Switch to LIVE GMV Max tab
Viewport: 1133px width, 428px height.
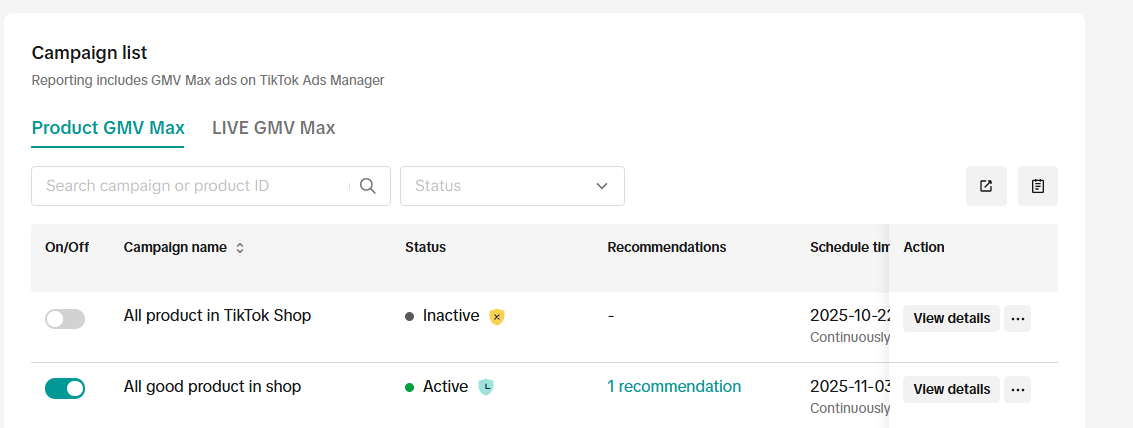pyautogui.click(x=273, y=128)
